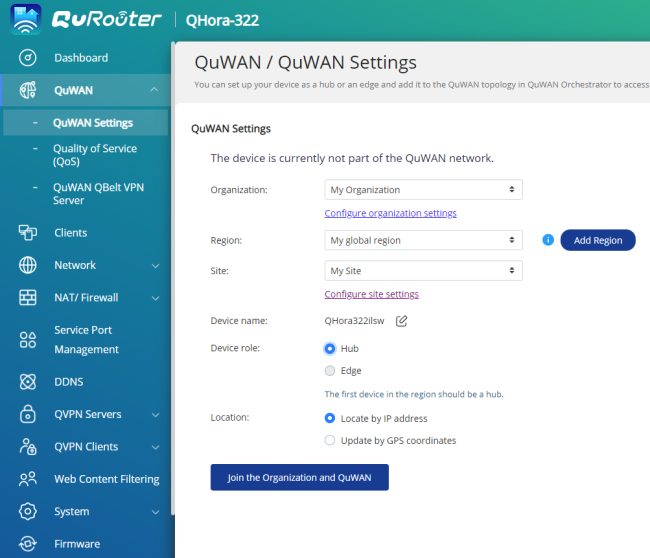Click the Firmware refresh icon
This screenshot has height=558, width=650.
(28, 543)
